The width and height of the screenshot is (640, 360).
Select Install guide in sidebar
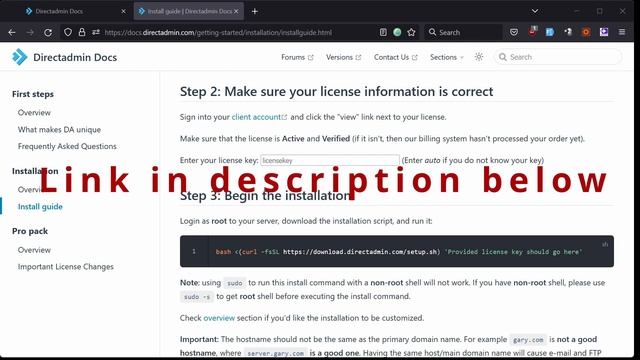[x=40, y=207]
